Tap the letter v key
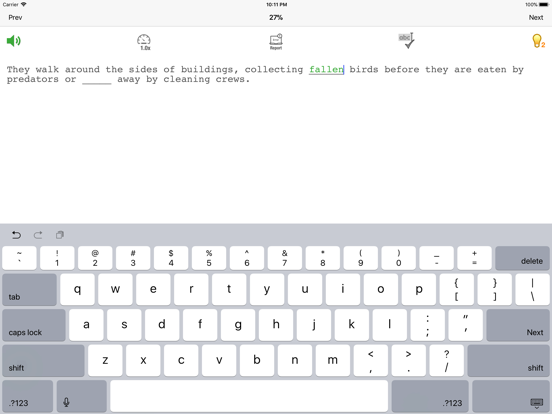Image resolution: width=552 pixels, height=414 pixels. (219, 361)
